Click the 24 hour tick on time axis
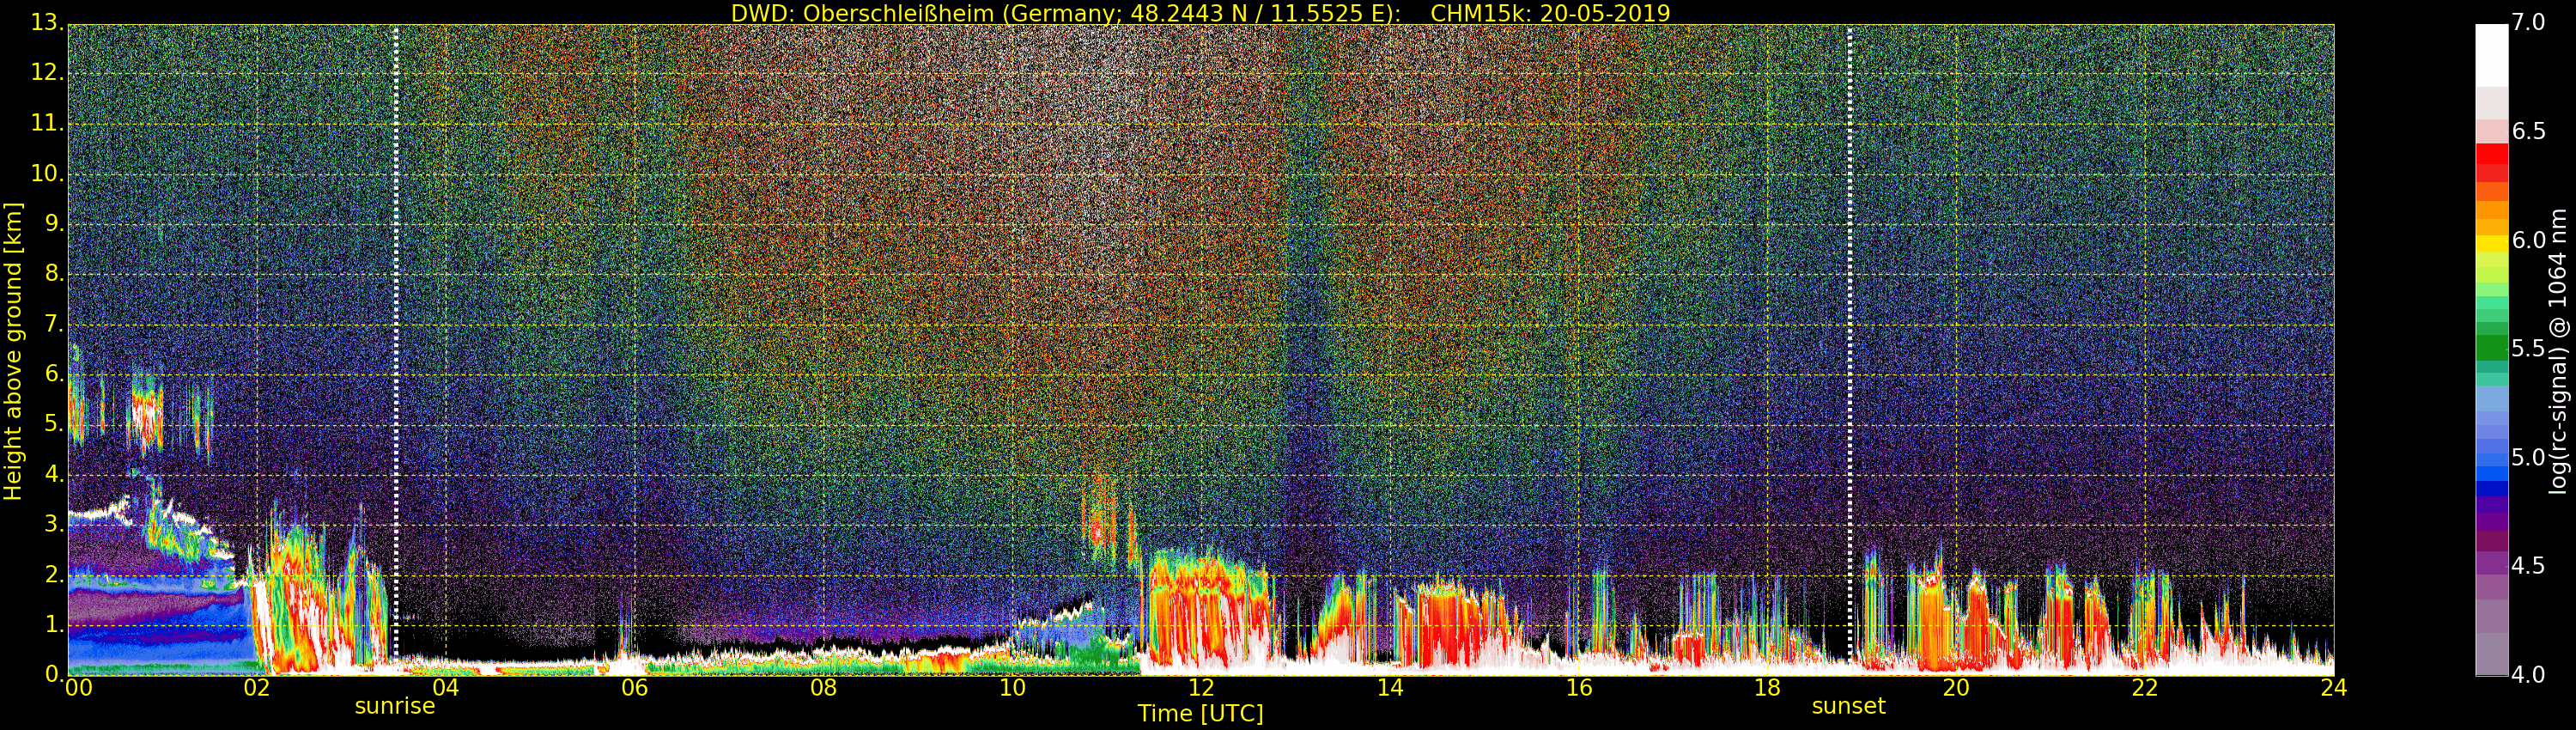Image resolution: width=2576 pixels, height=730 pixels. [x=2333, y=688]
